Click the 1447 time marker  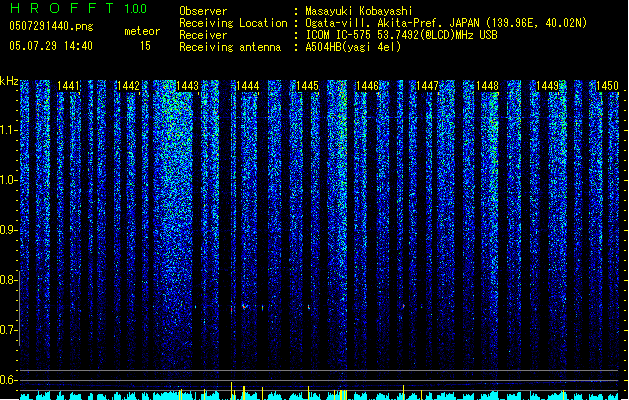click(x=427, y=86)
